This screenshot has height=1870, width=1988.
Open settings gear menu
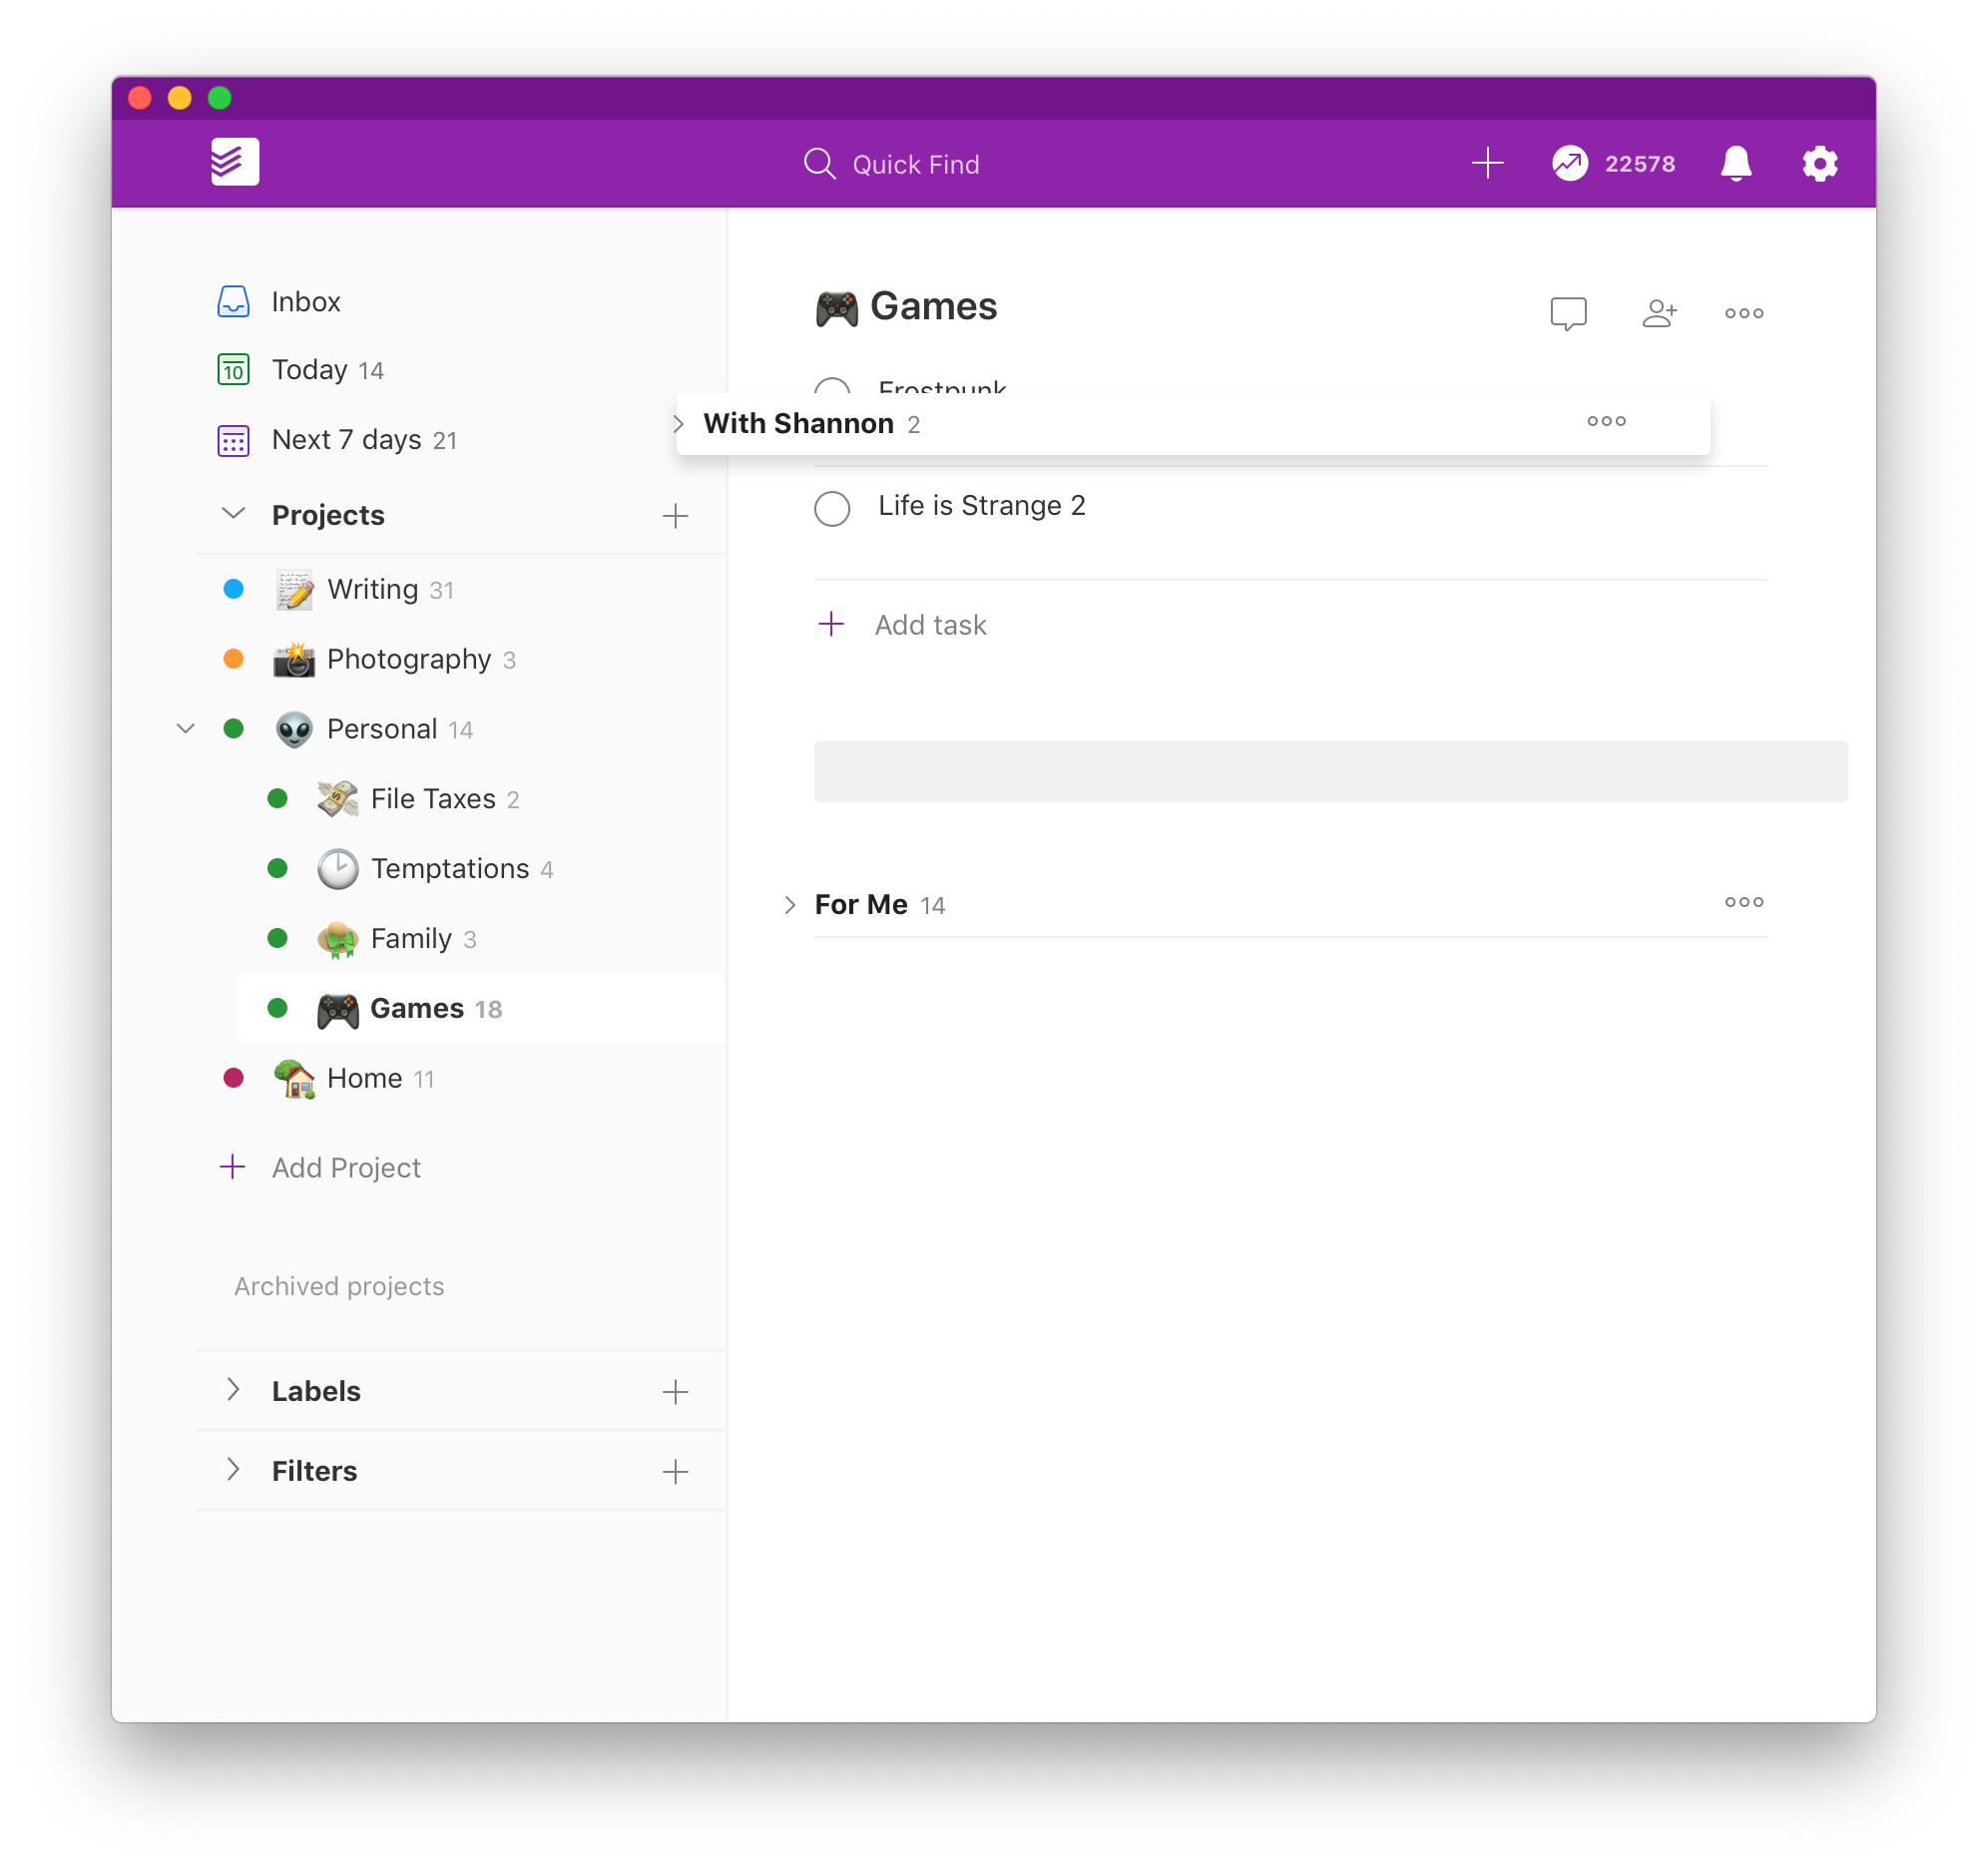pyautogui.click(x=1820, y=163)
